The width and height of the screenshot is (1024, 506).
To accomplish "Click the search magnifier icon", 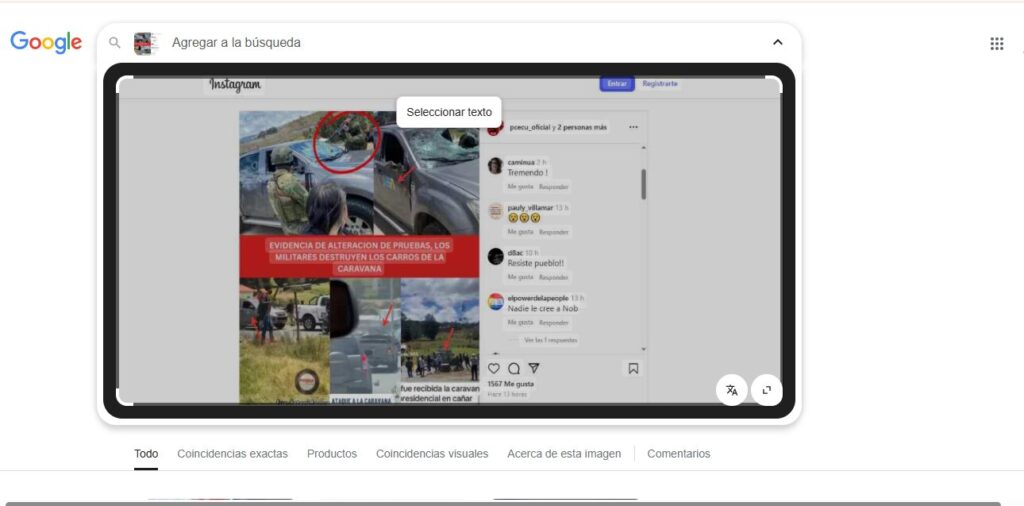I will point(115,43).
